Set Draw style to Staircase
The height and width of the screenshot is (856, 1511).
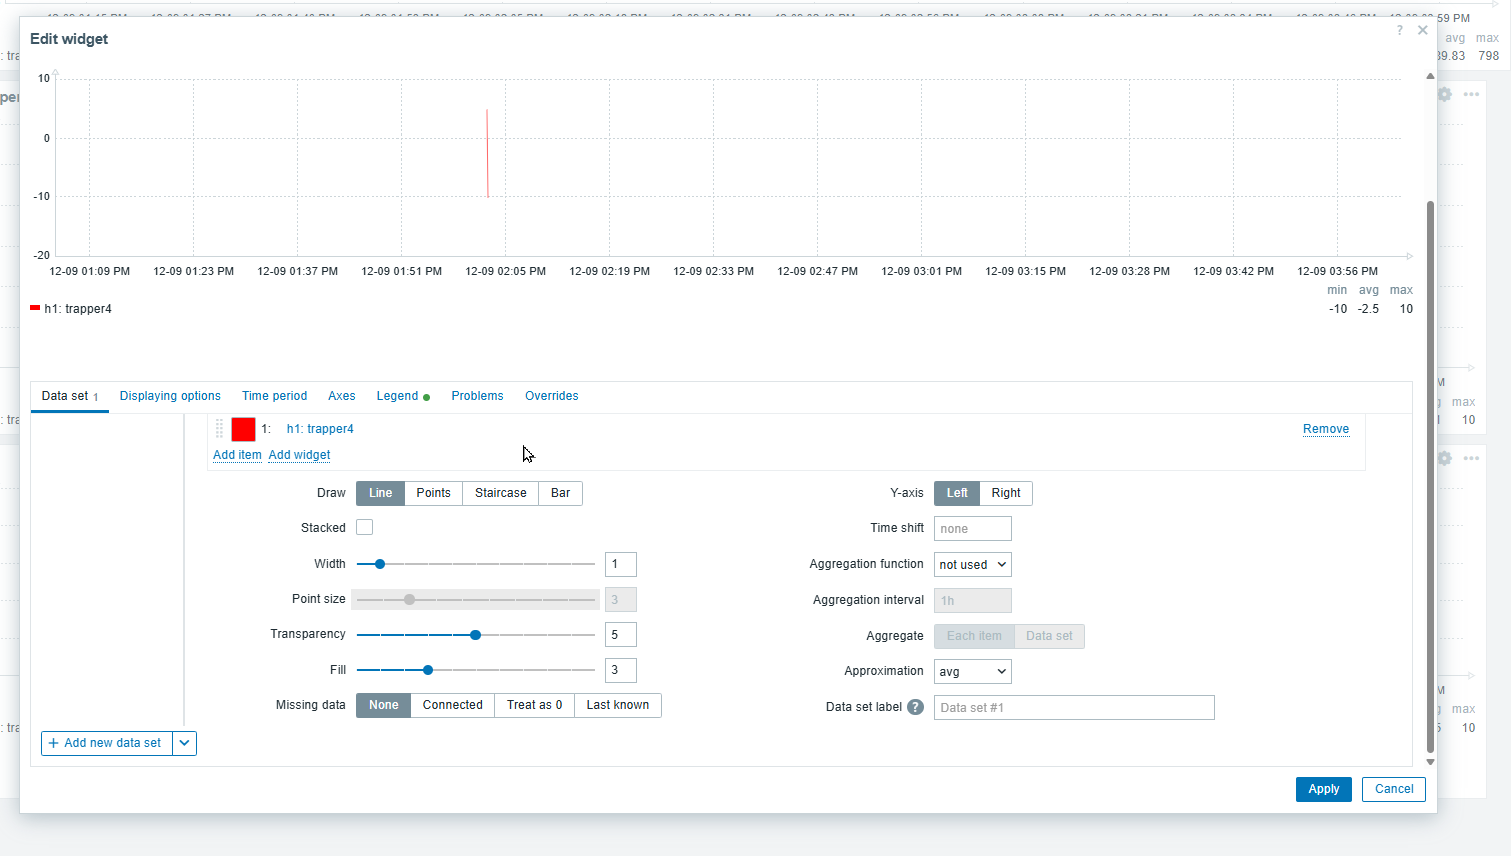pyautogui.click(x=500, y=493)
